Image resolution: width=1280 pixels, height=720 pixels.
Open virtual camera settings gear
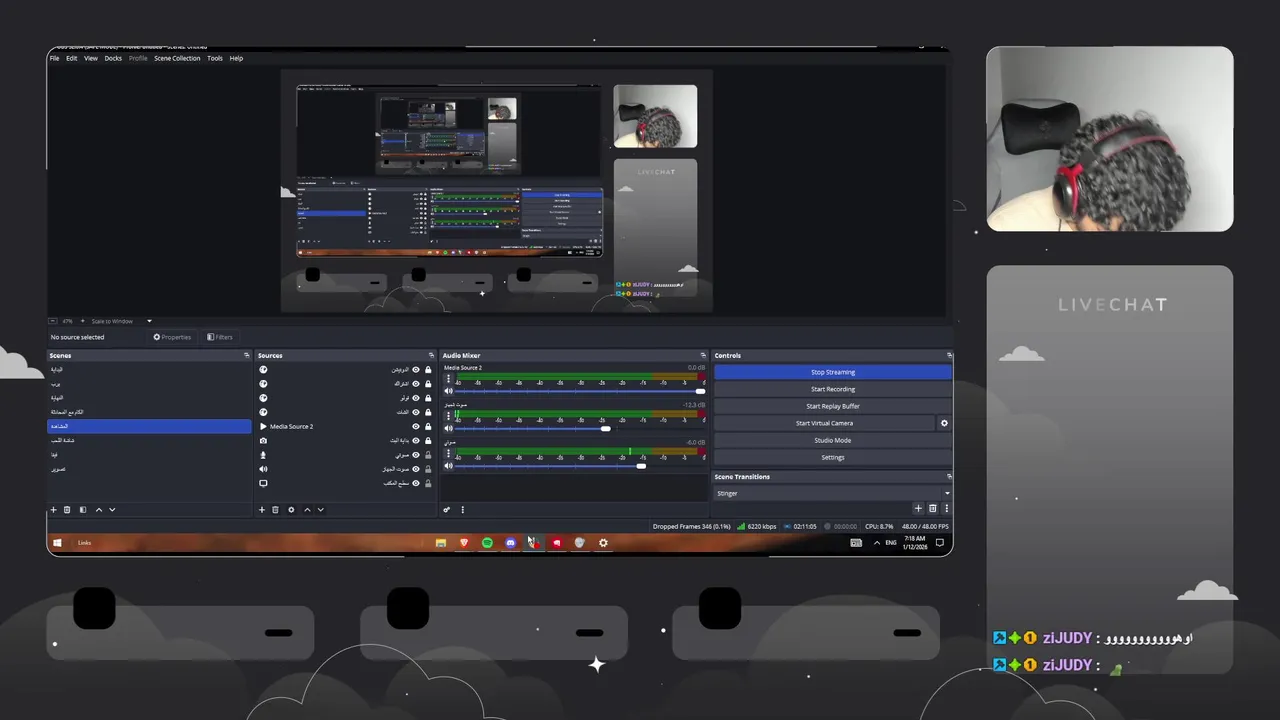[944, 423]
